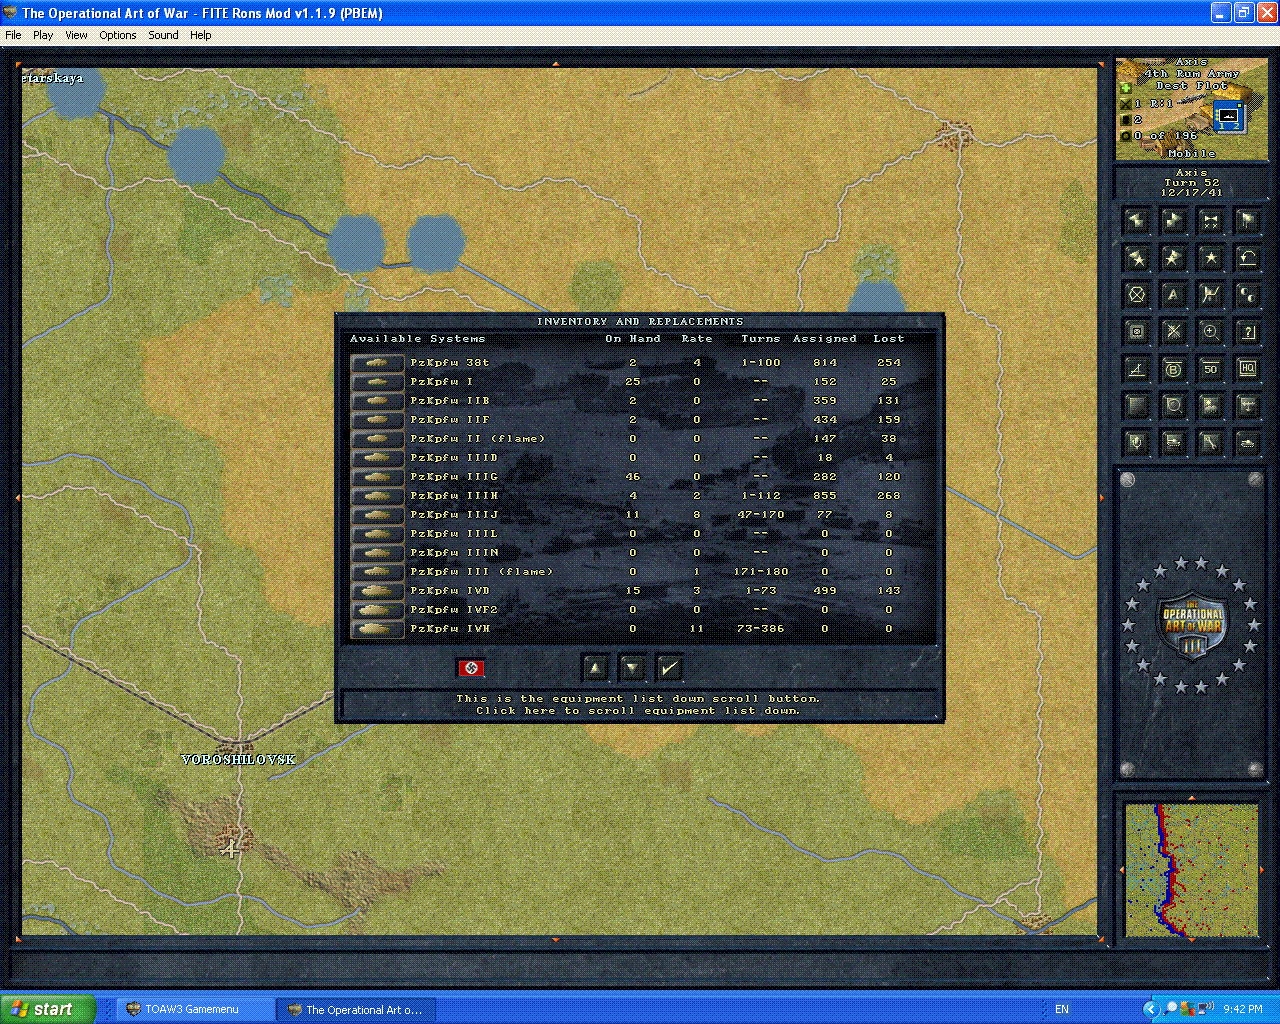
Task: Click the minimap front line overview
Action: [x=1191, y=870]
